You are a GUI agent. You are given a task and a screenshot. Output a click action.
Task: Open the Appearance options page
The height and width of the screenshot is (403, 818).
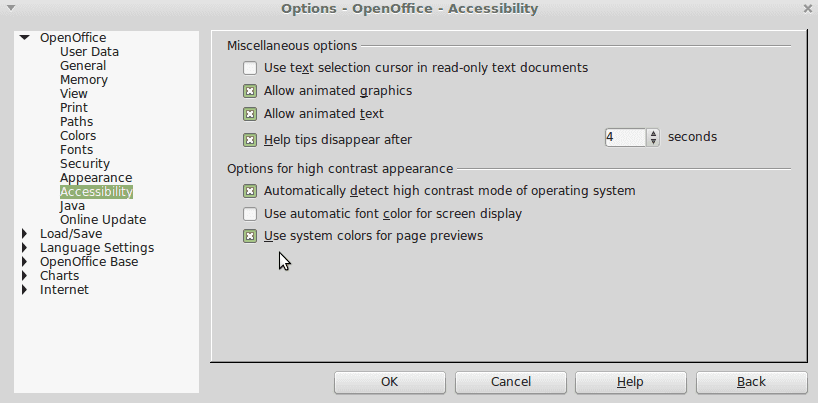point(96,178)
